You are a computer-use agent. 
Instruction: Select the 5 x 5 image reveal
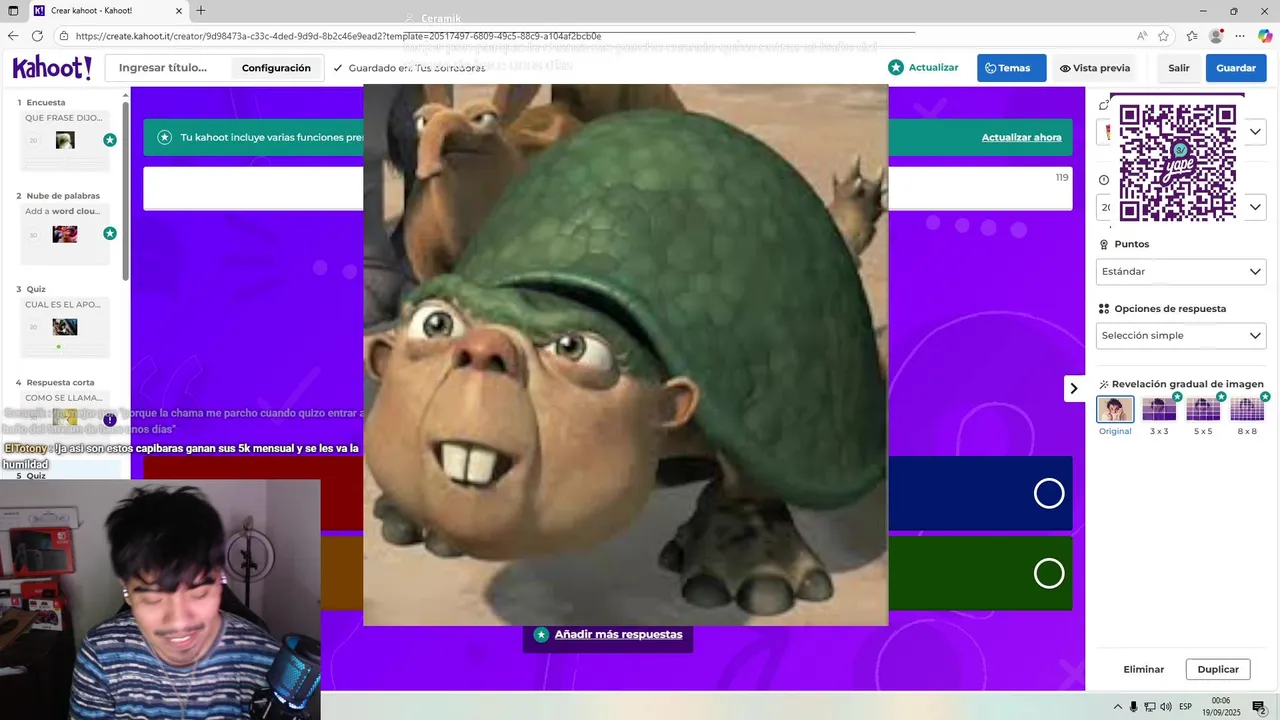1203,409
